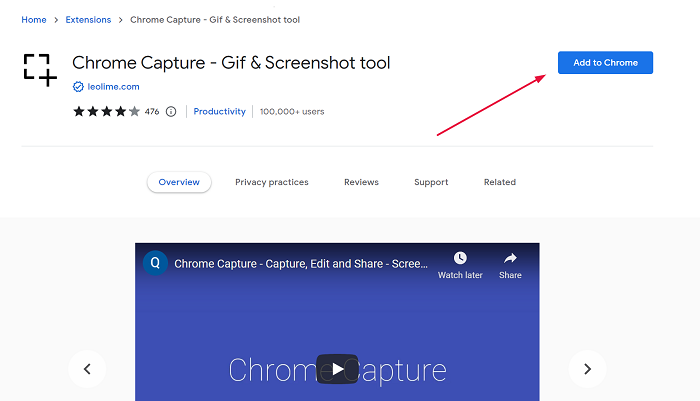
Task: Open the Support tab
Action: point(431,182)
